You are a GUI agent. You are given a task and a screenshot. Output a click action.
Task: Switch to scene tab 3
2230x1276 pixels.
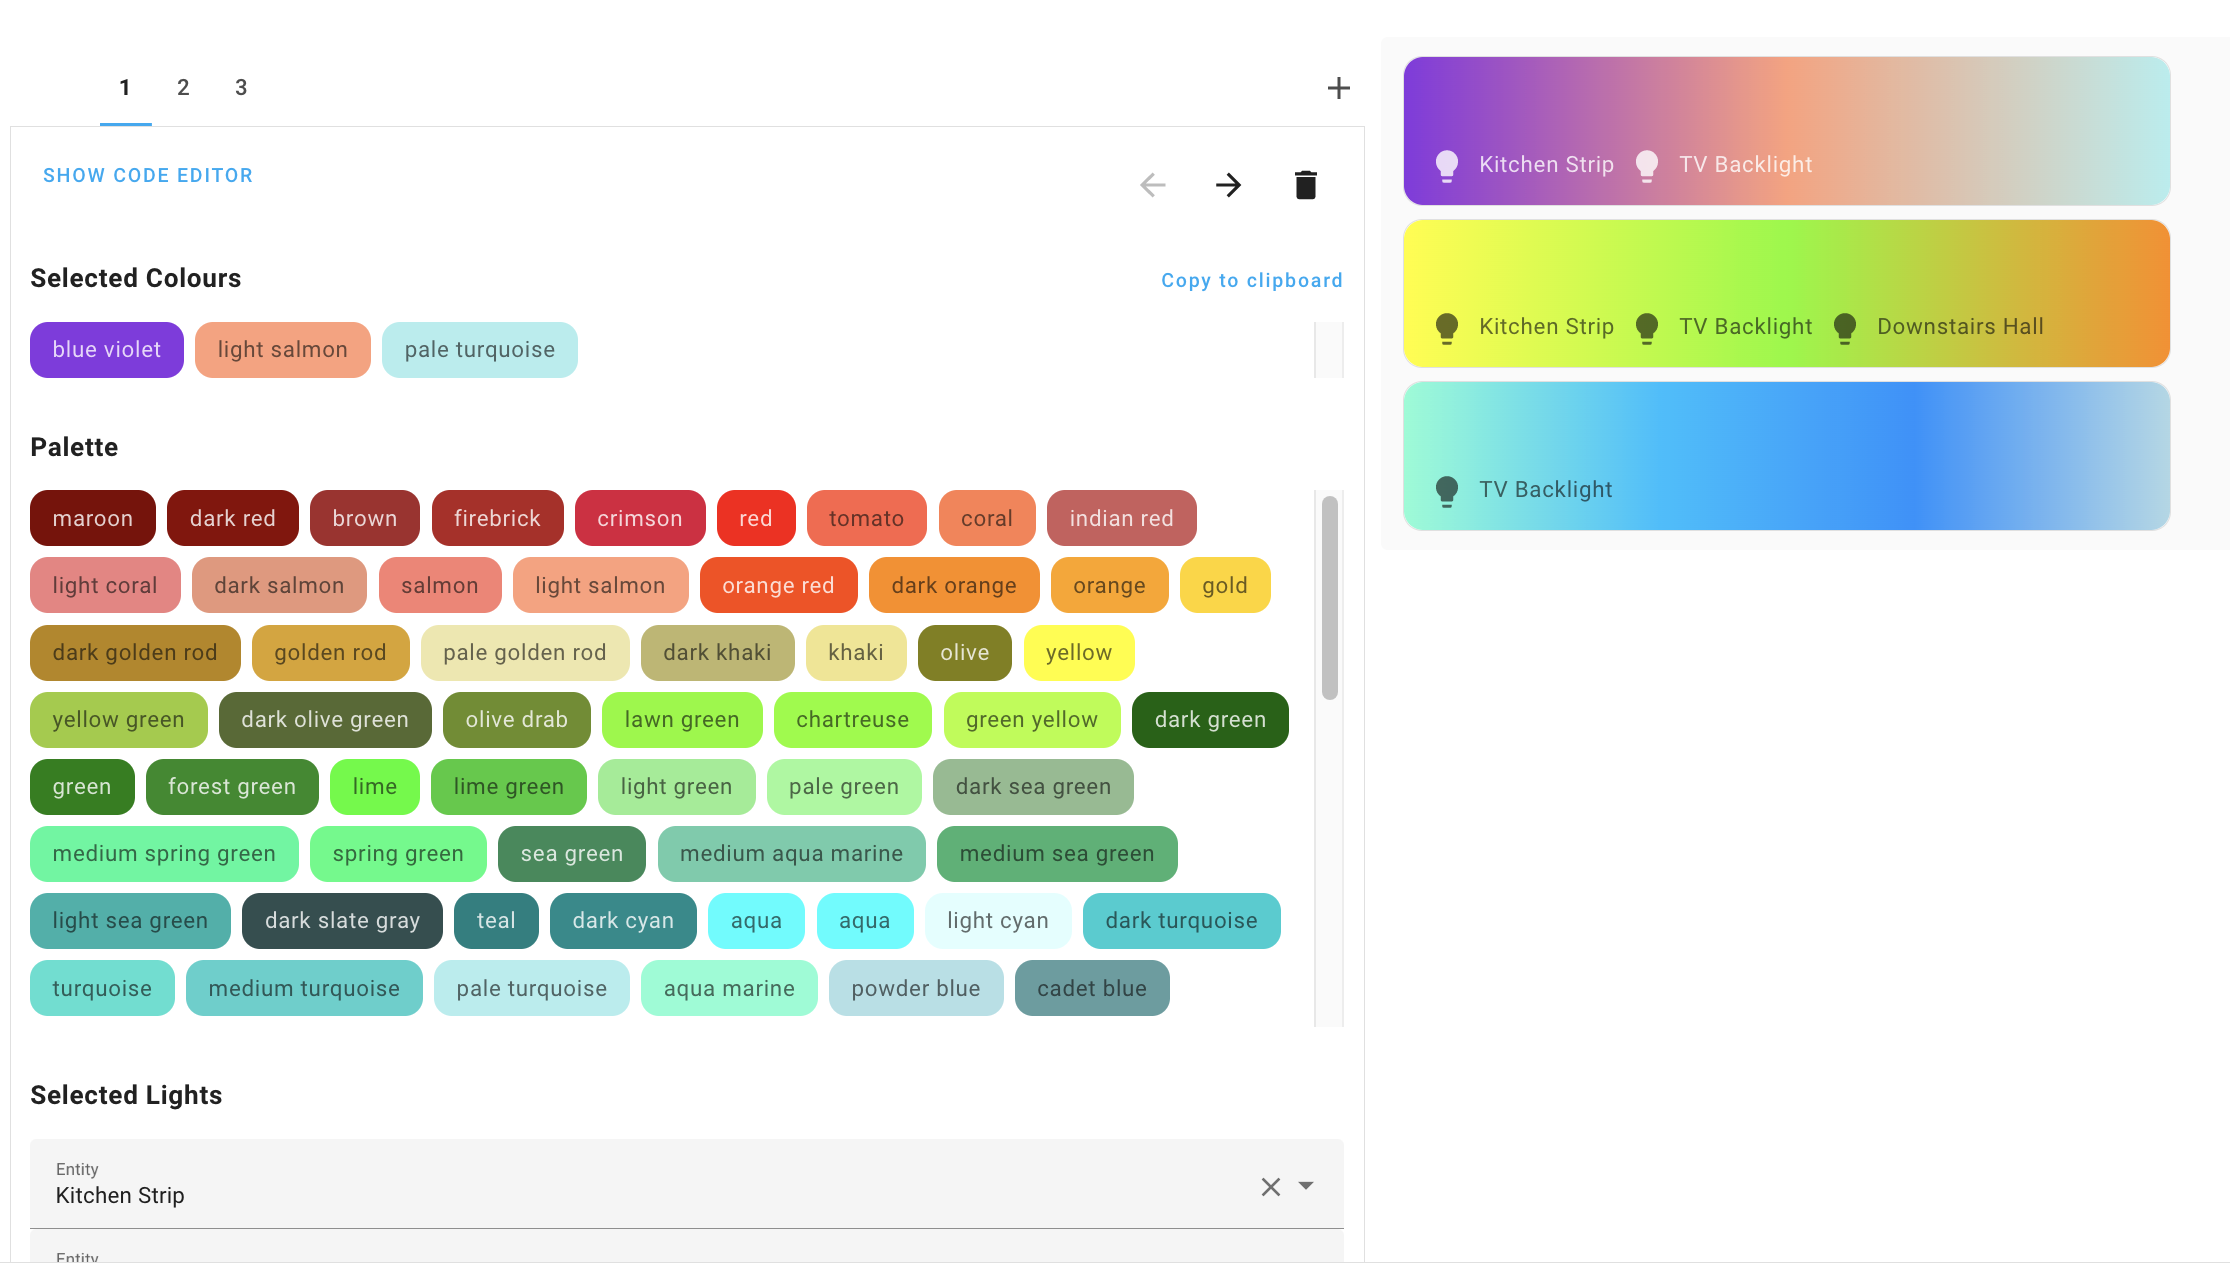pyautogui.click(x=241, y=88)
